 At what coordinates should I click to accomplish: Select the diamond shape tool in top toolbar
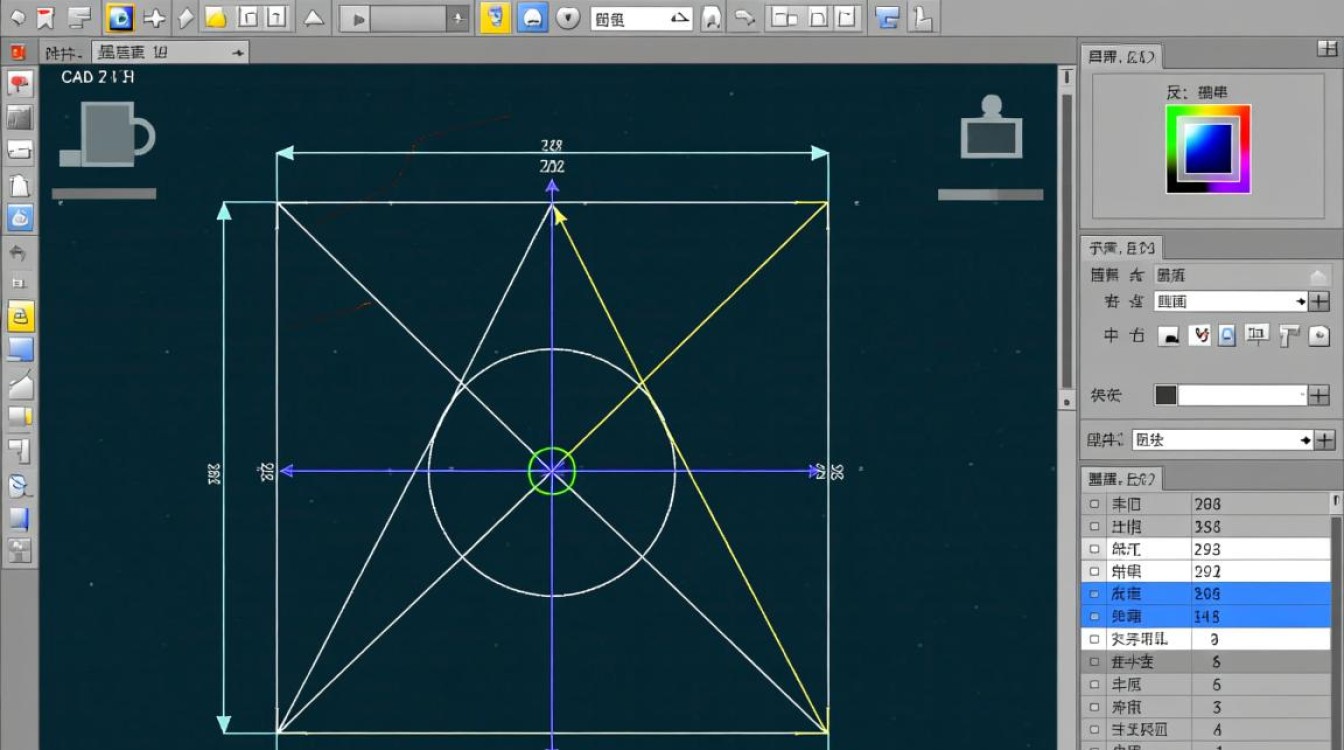pos(185,18)
